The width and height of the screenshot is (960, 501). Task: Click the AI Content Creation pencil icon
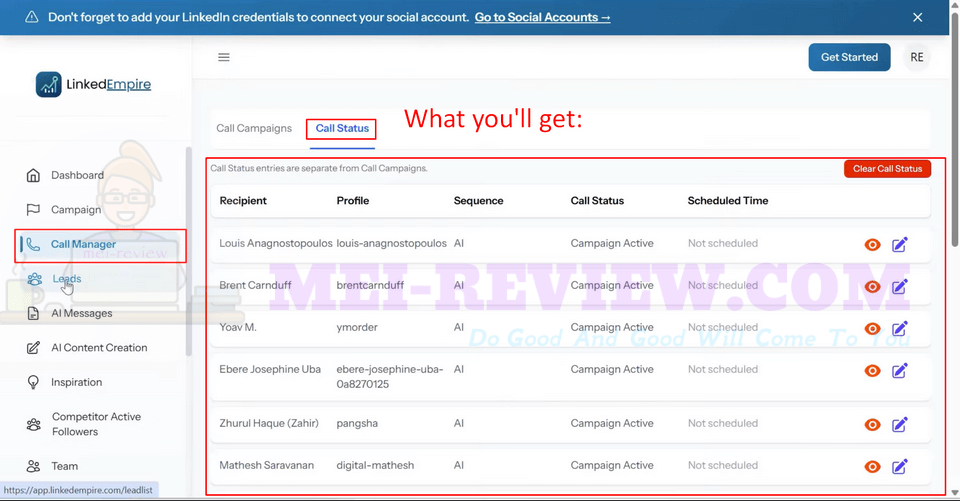point(33,347)
